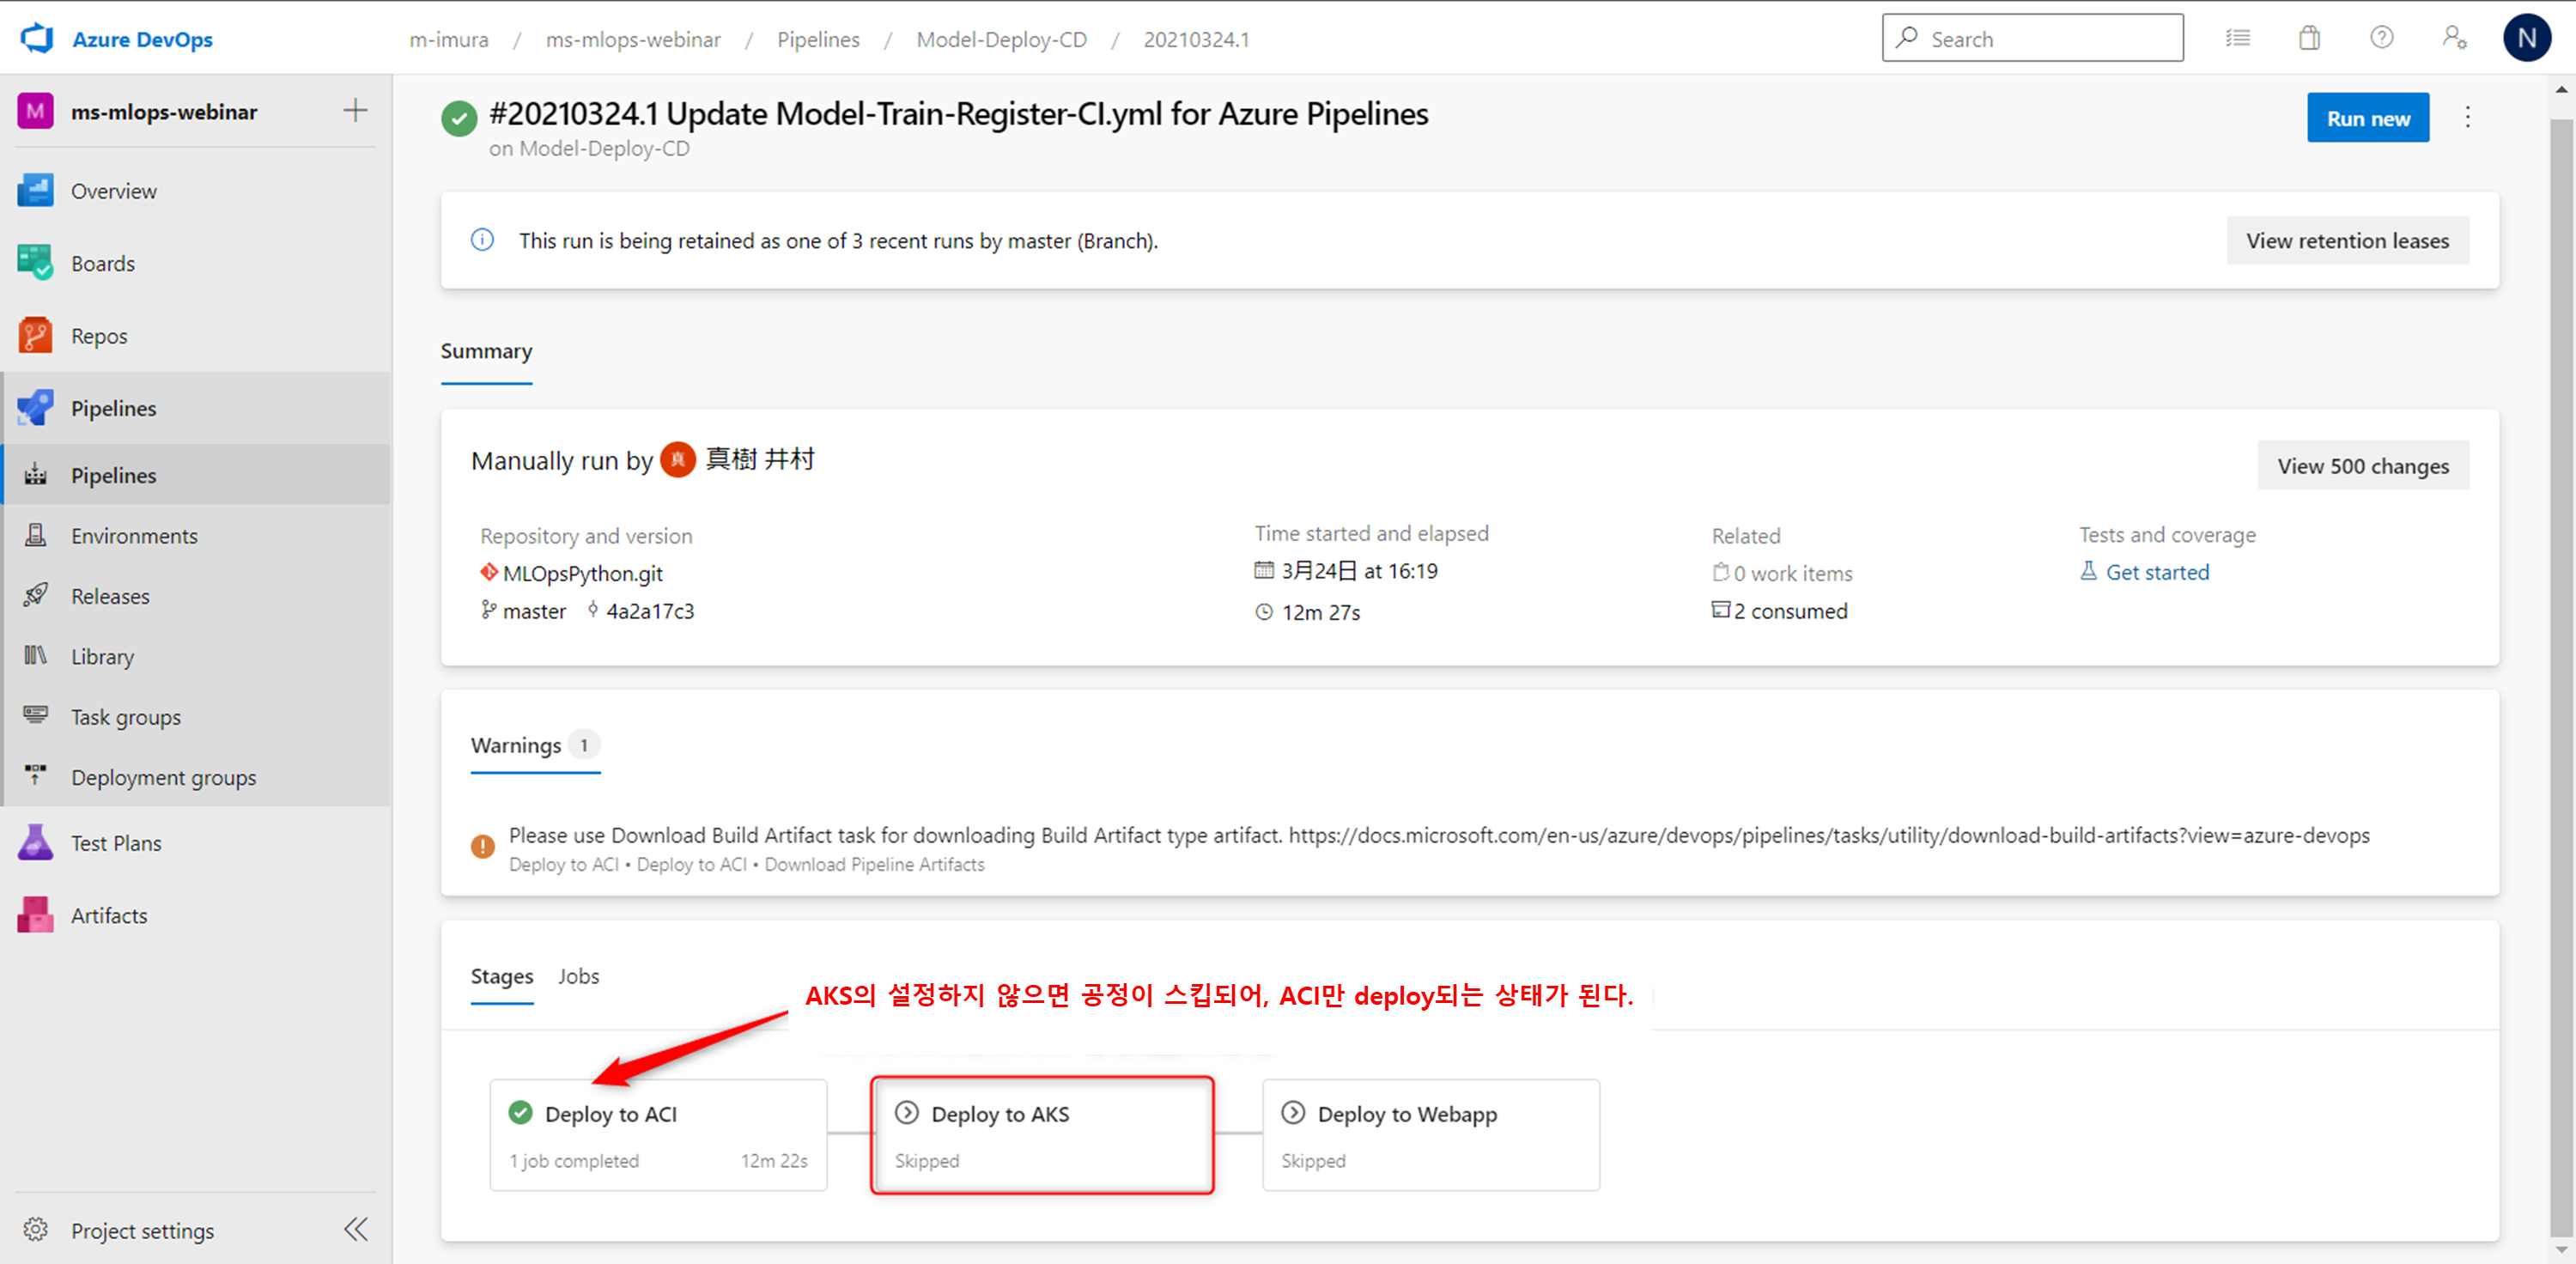Open Test Plans in sidebar

coord(115,843)
